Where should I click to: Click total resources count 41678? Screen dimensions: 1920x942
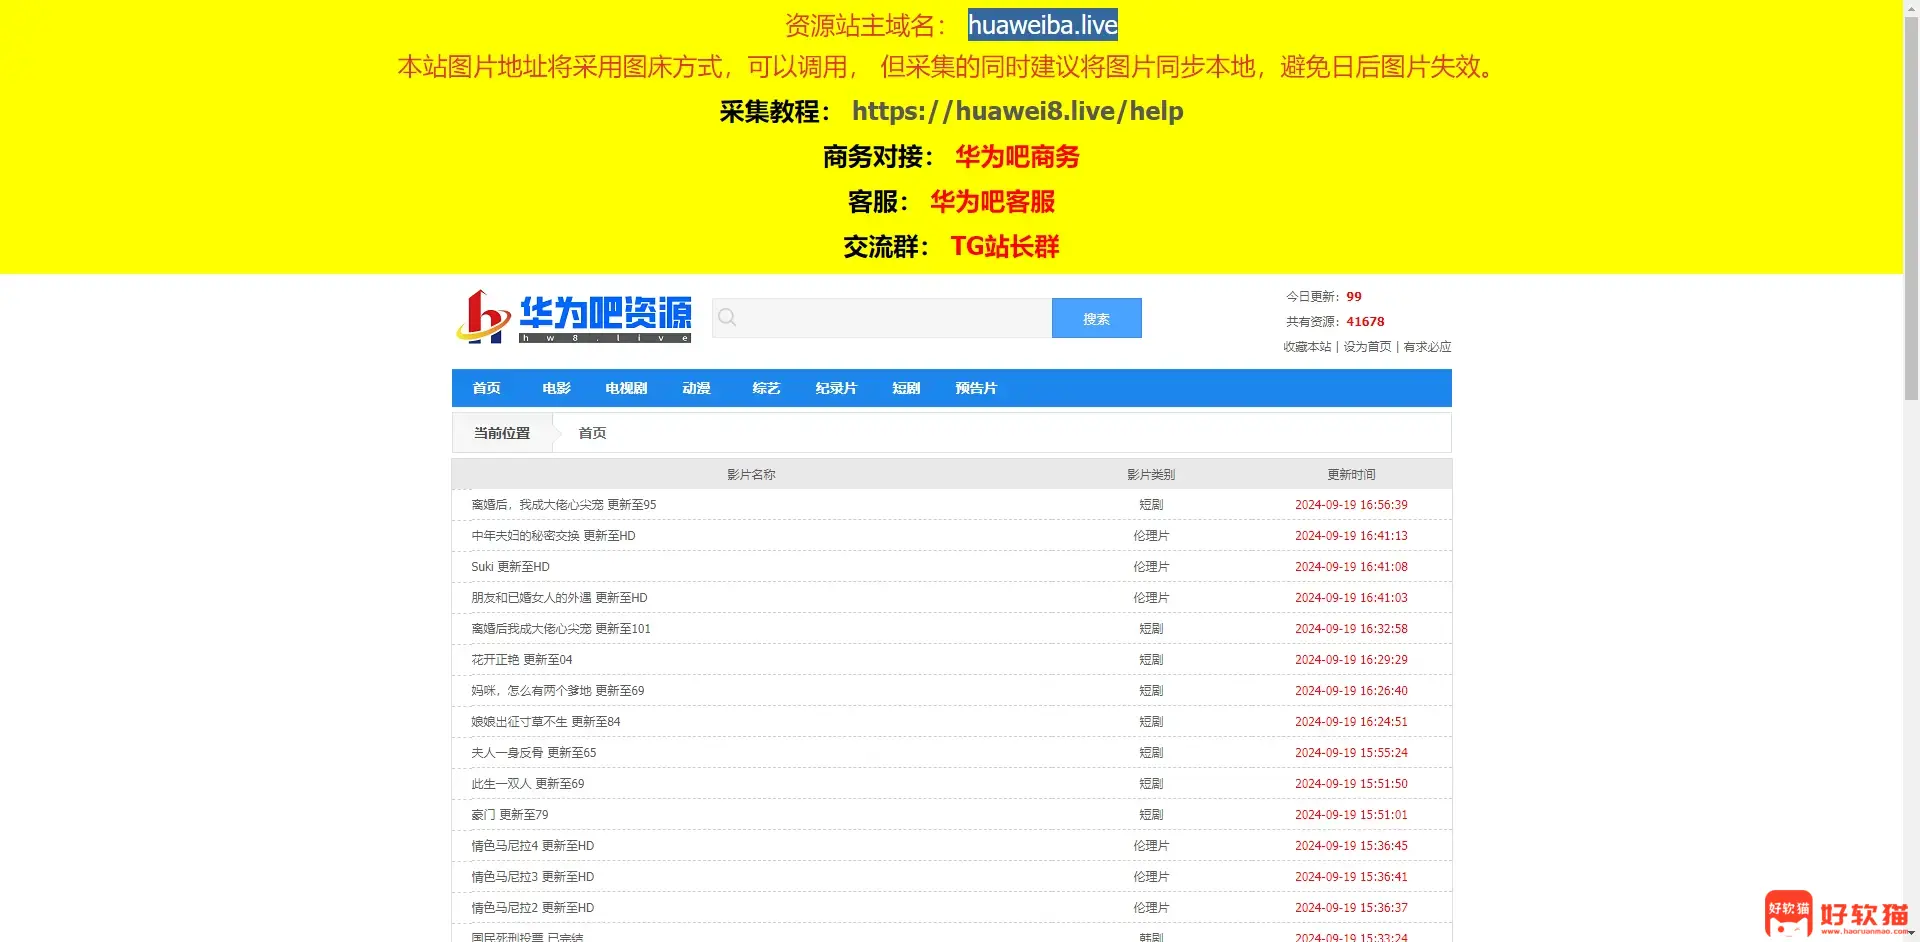click(1365, 322)
